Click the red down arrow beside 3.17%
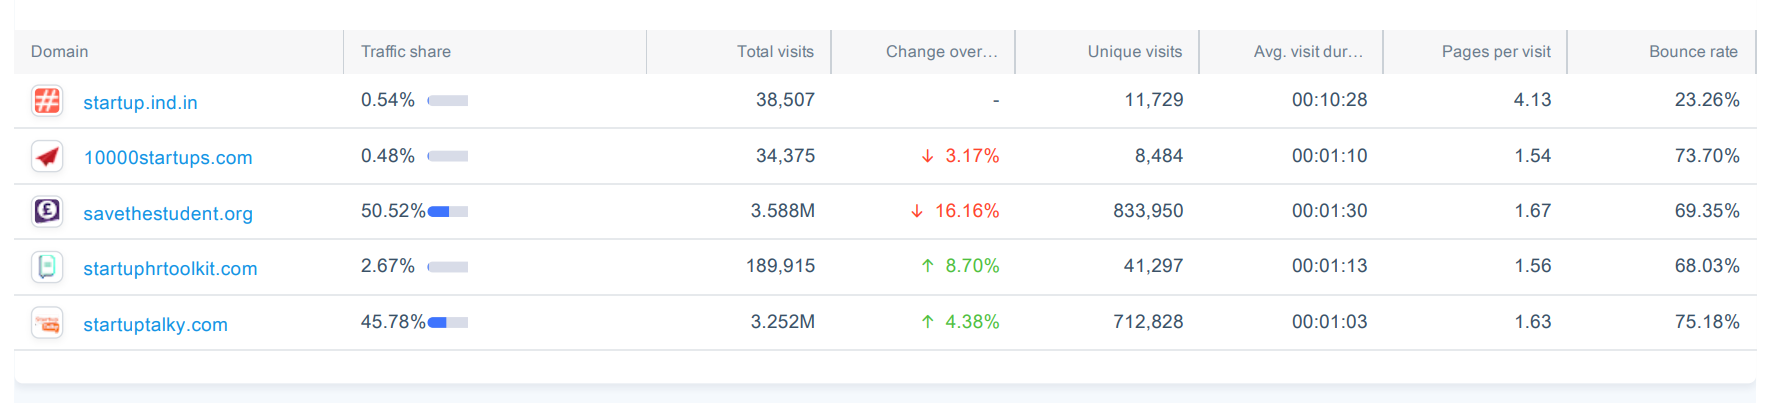 tap(927, 156)
